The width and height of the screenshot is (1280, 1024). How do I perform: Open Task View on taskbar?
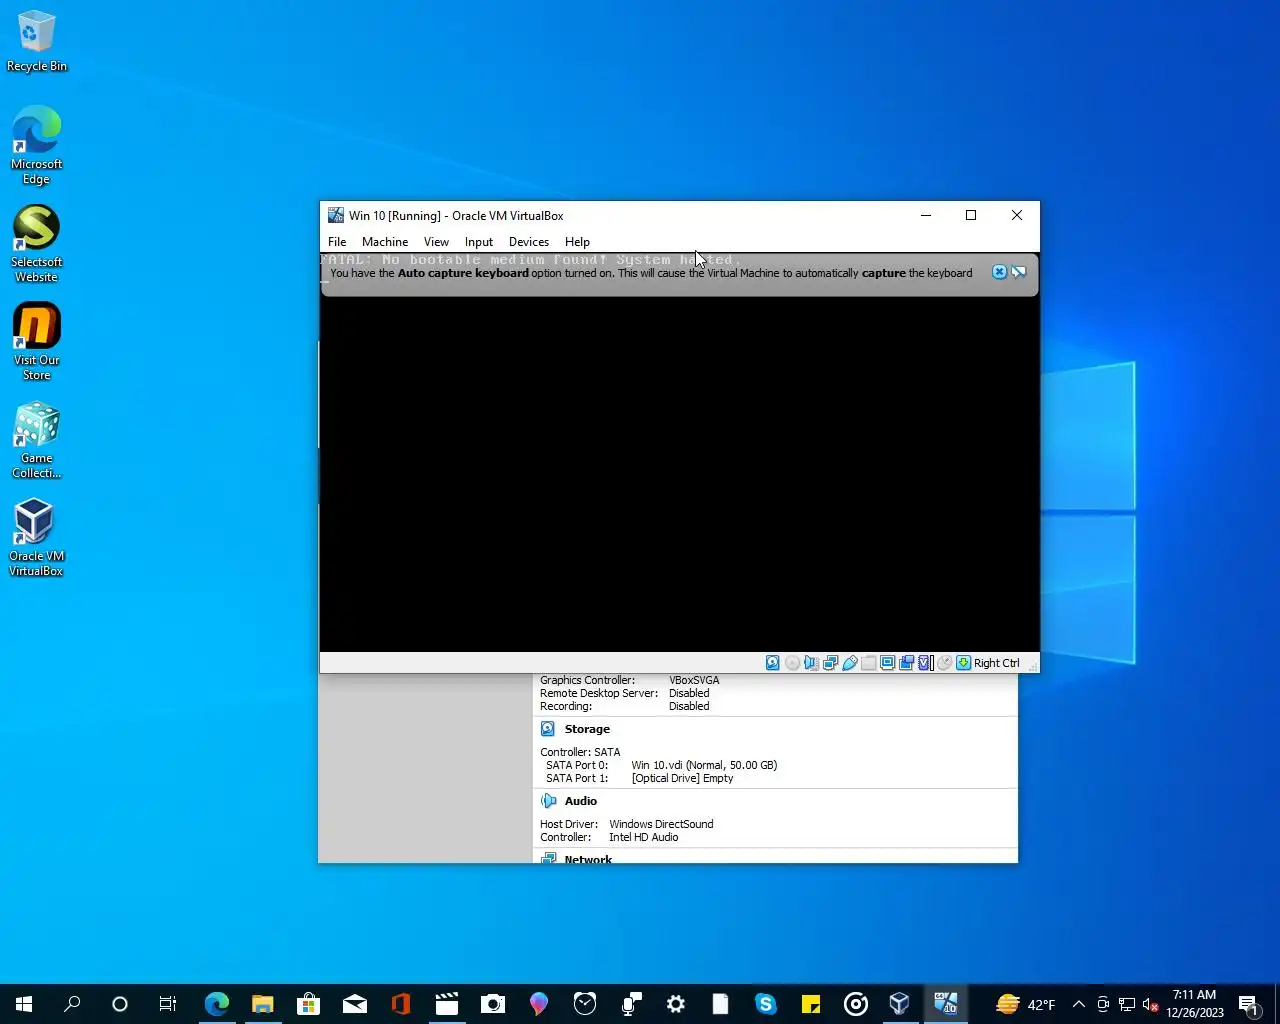(168, 1004)
